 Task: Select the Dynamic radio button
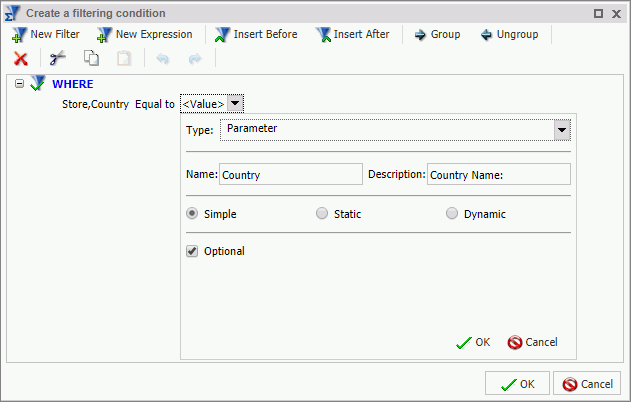pyautogui.click(x=452, y=213)
